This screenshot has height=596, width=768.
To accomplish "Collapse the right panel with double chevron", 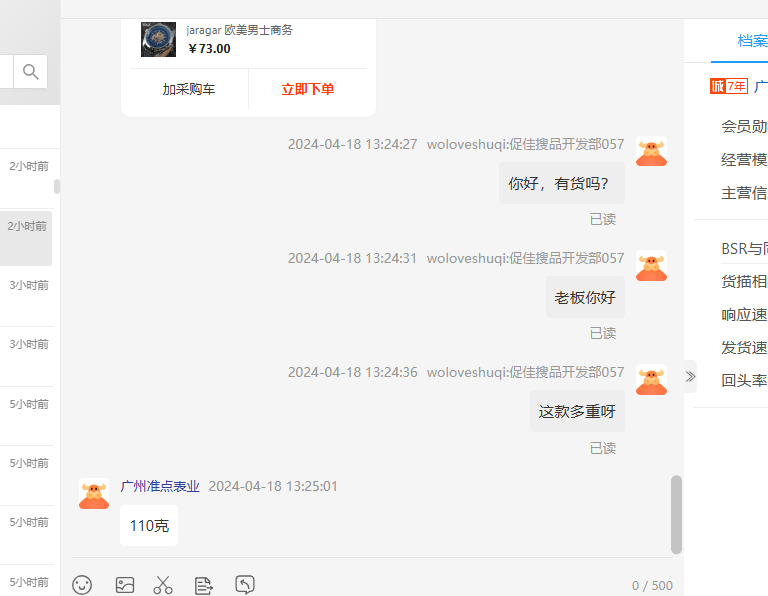I will (x=690, y=376).
